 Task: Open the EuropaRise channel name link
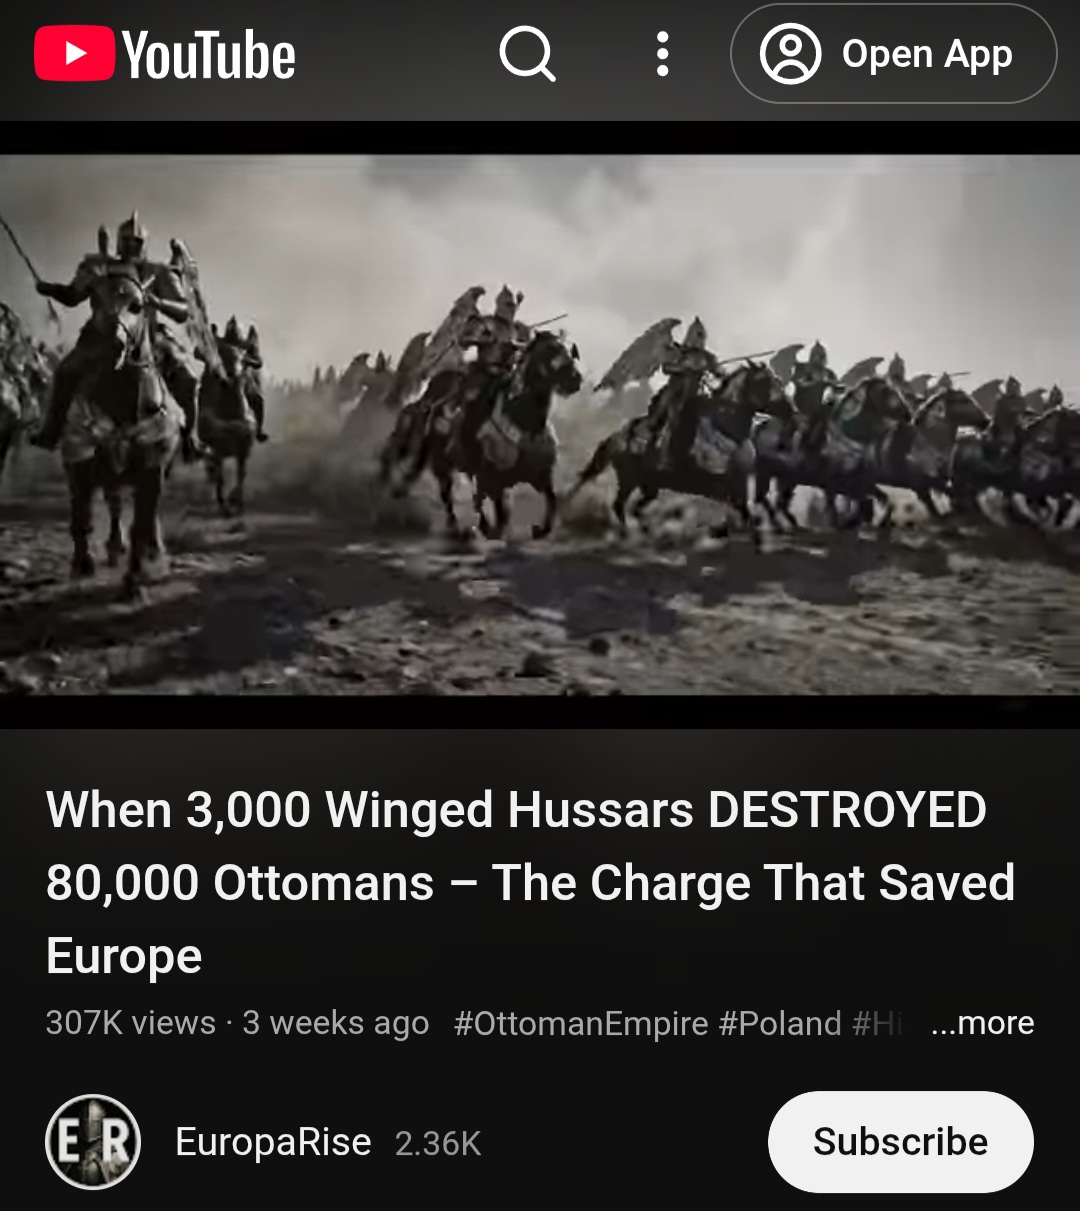pyautogui.click(x=273, y=1142)
